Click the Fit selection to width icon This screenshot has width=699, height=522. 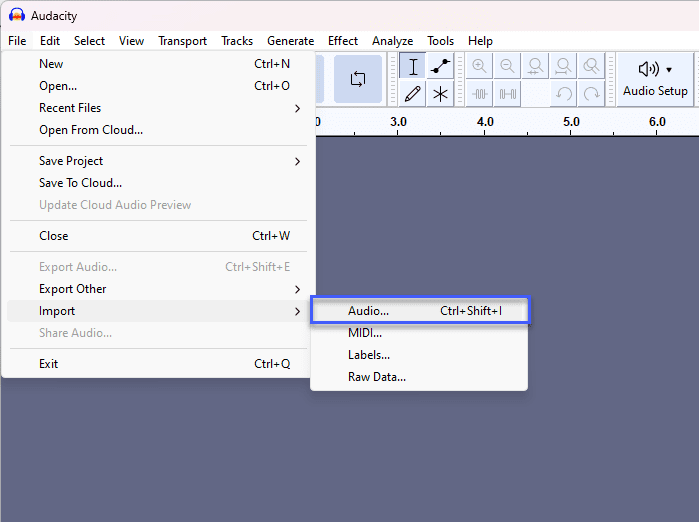[x=535, y=67]
